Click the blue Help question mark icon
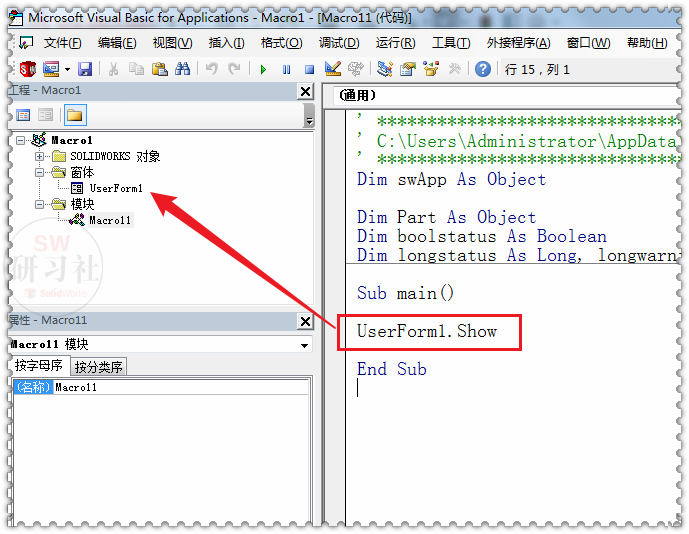Image resolution: width=689 pixels, height=534 pixels. click(x=483, y=69)
